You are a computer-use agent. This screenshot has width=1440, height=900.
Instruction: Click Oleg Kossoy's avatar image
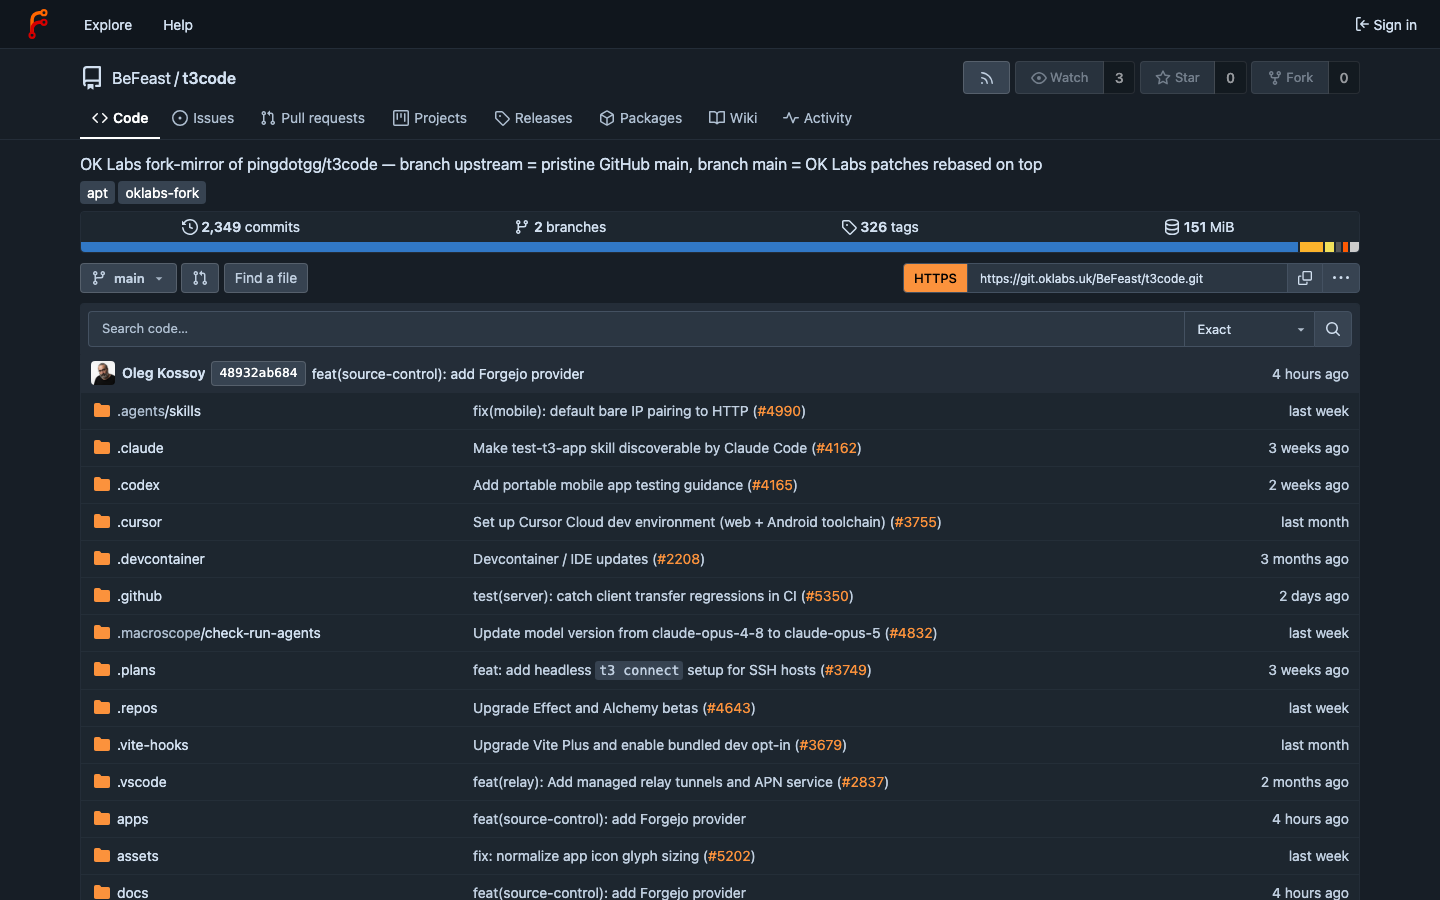pyautogui.click(x=103, y=373)
